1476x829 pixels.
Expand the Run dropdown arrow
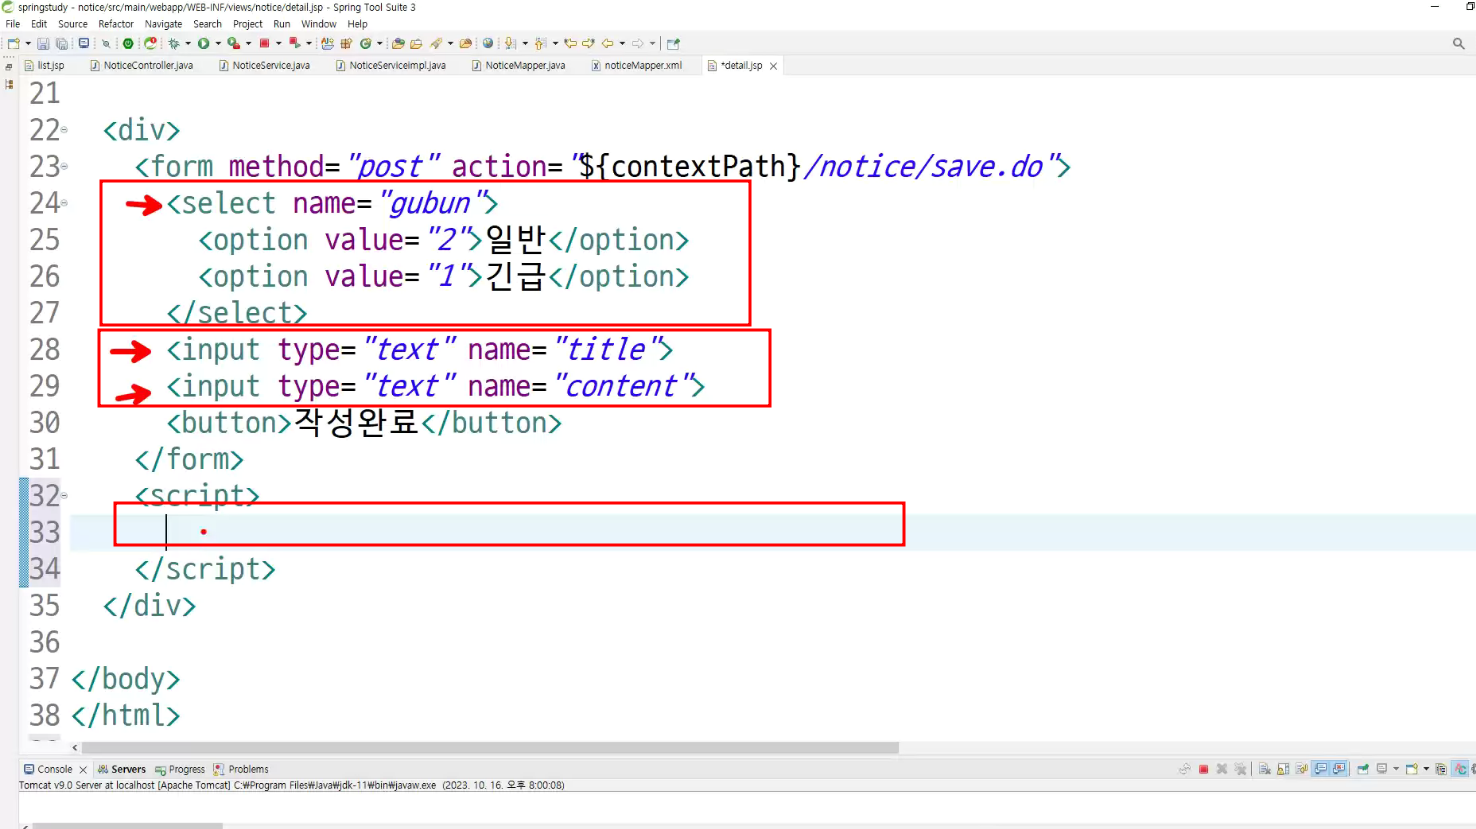[x=218, y=43]
